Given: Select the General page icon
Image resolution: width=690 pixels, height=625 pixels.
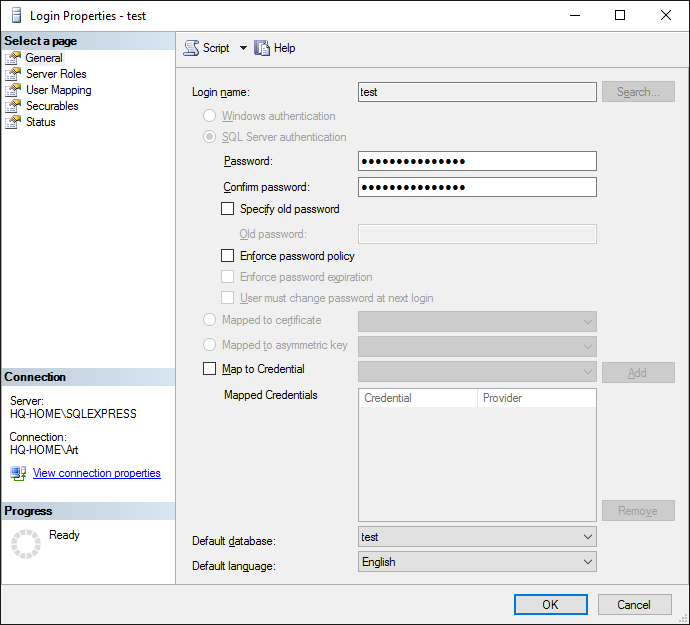Looking at the screenshot, I should point(13,58).
